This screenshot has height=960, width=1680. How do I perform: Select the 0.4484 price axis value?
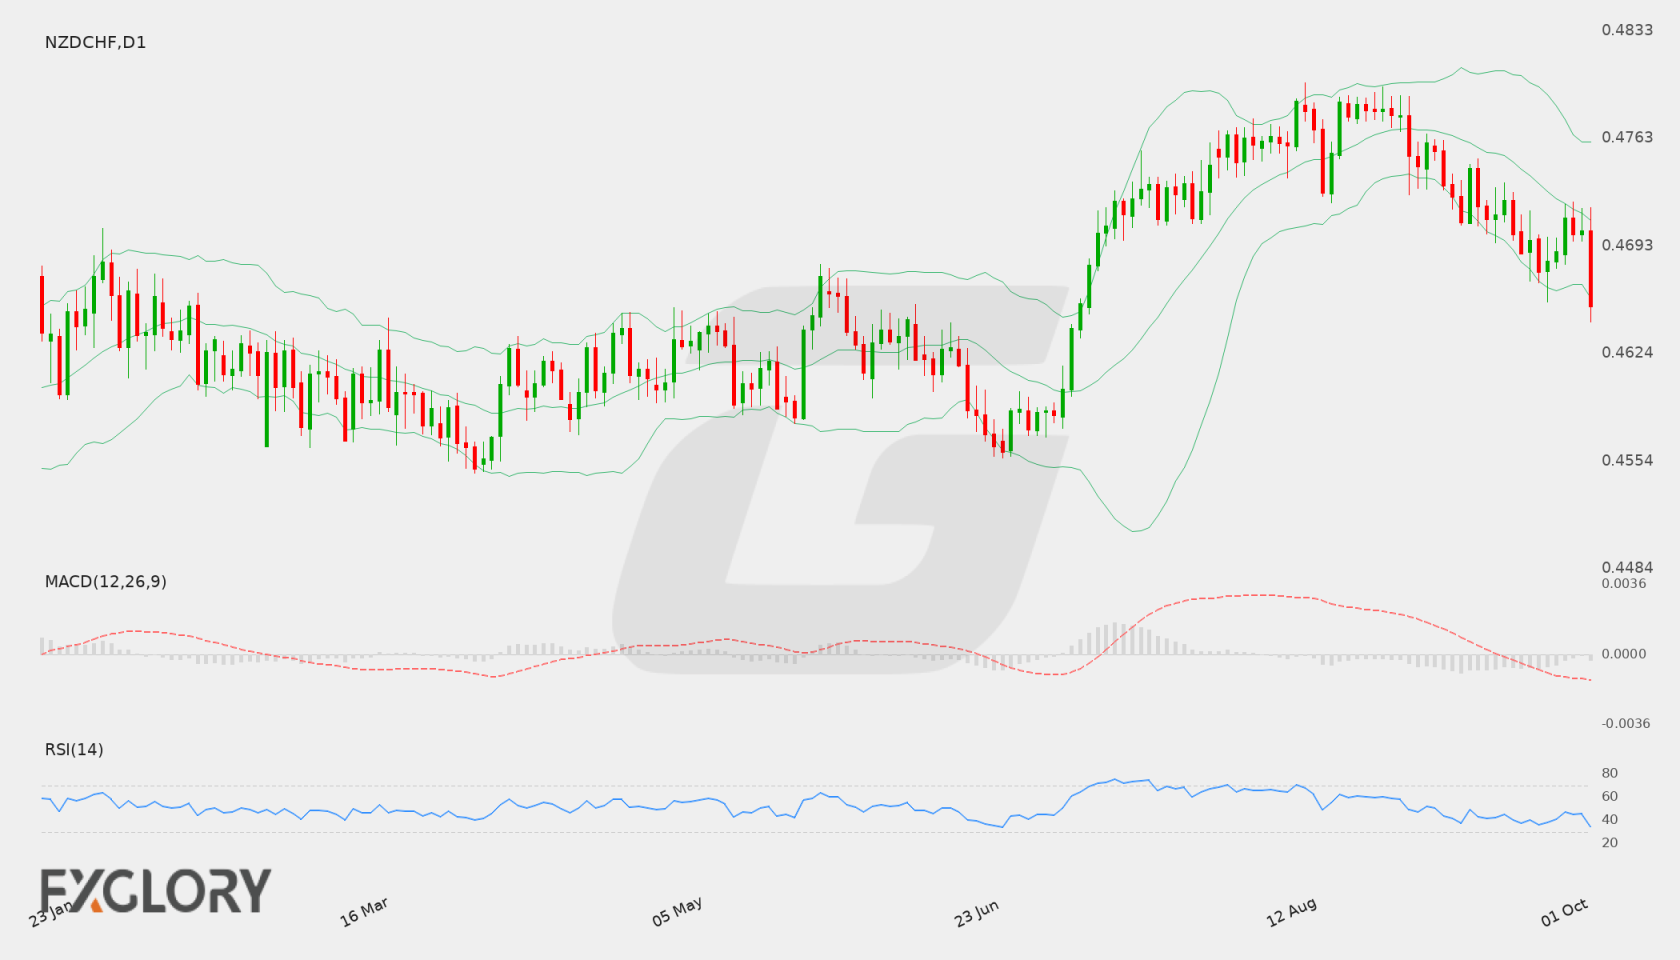coord(1627,567)
